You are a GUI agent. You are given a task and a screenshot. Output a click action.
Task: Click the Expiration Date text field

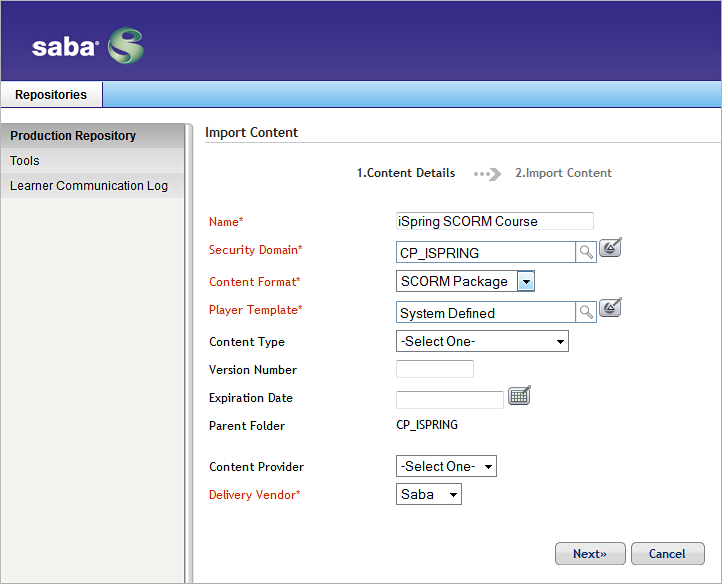[450, 400]
